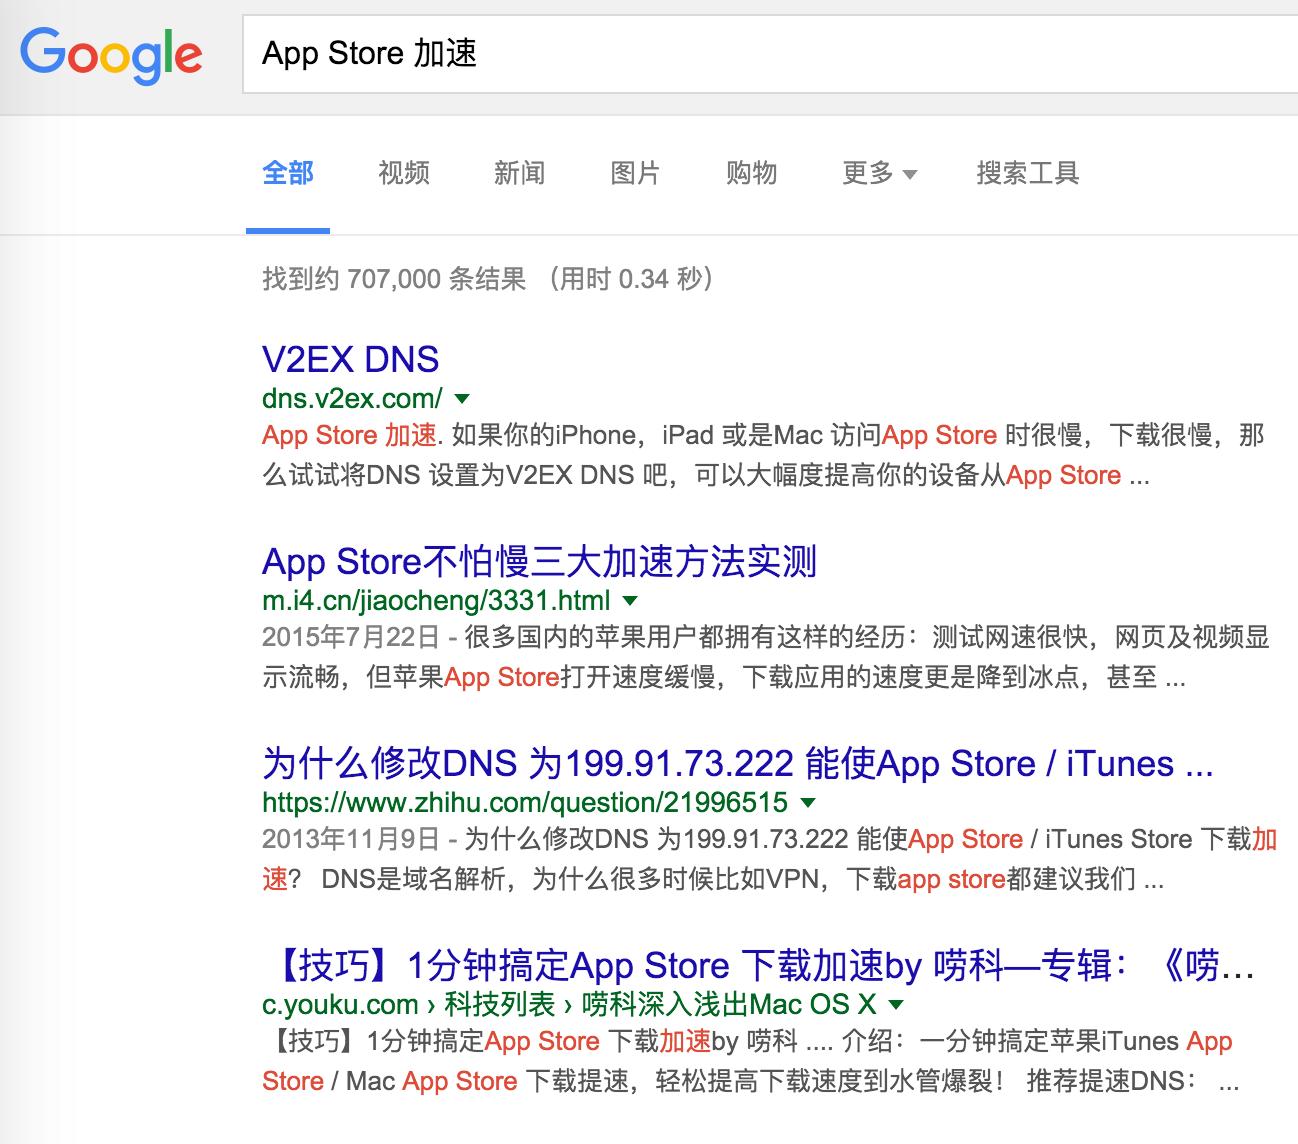Open the App Store不怕慢三大加速方法实测 result
This screenshot has width=1298, height=1144.
coord(539,562)
